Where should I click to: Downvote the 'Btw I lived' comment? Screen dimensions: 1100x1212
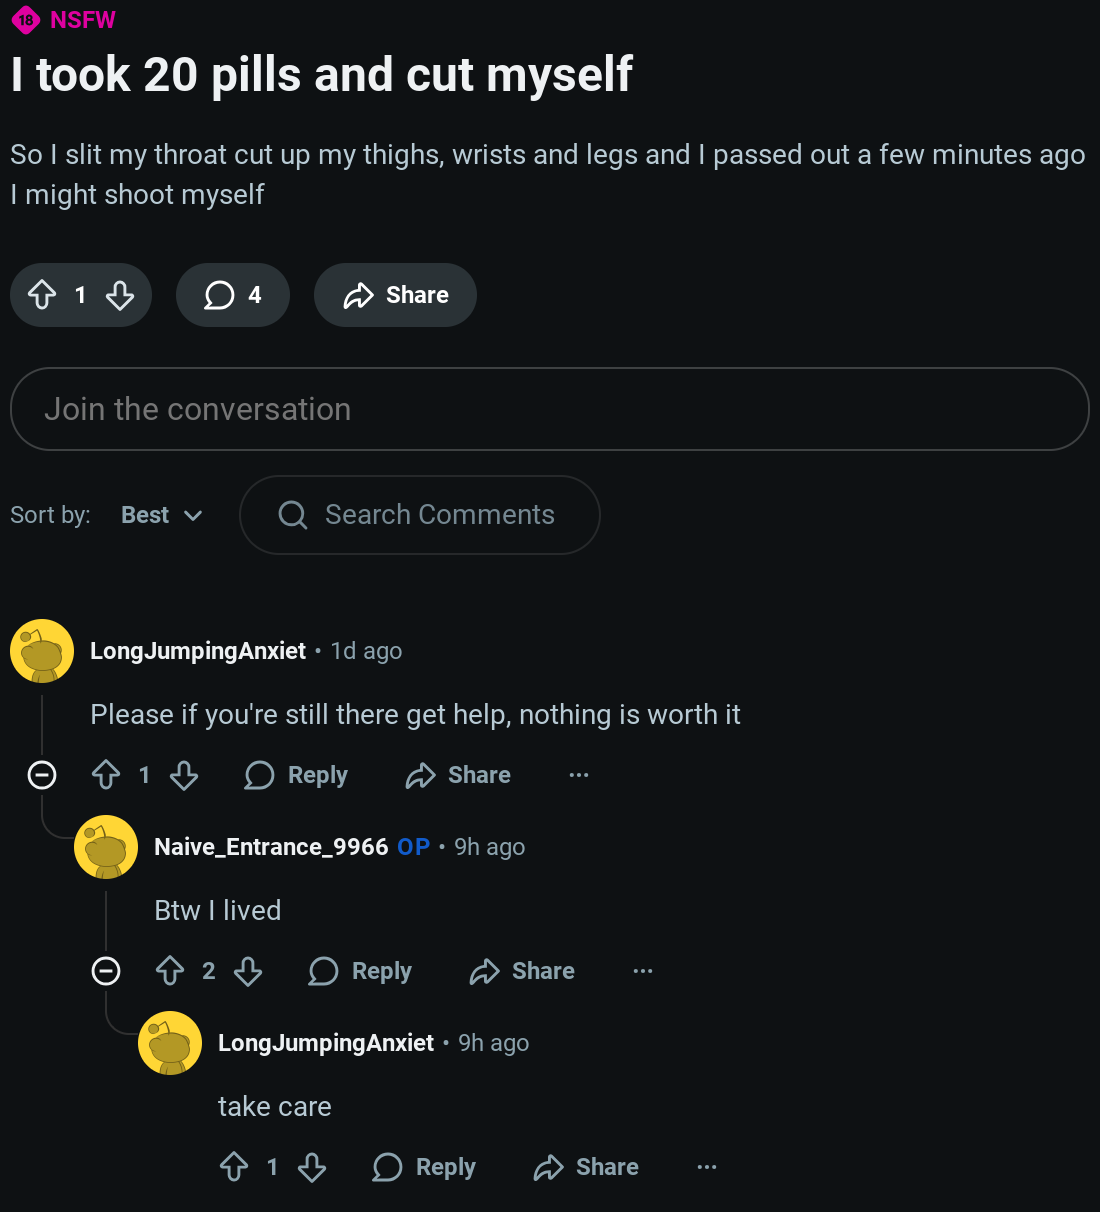[248, 971]
